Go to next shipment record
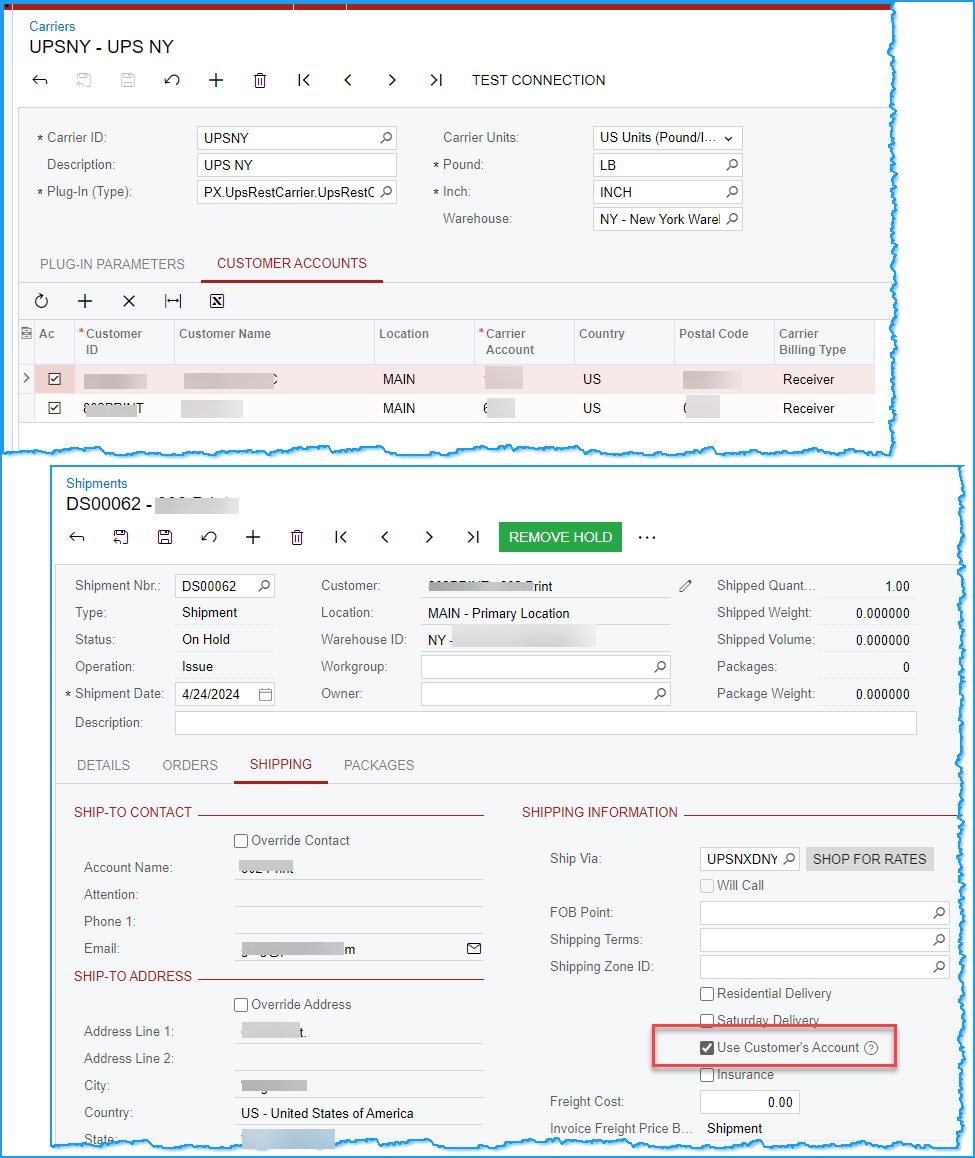Viewport: 975px width, 1158px height. point(428,537)
